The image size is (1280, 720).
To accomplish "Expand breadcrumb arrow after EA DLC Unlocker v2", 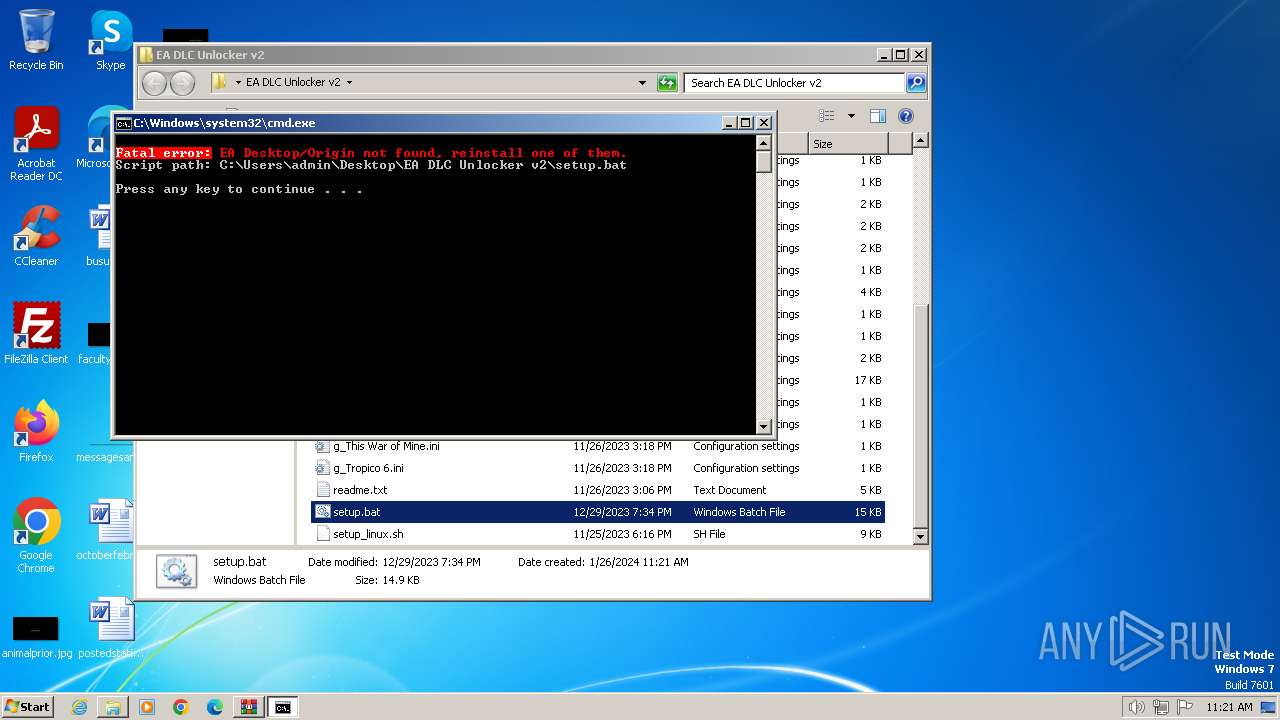I will tap(349, 83).
